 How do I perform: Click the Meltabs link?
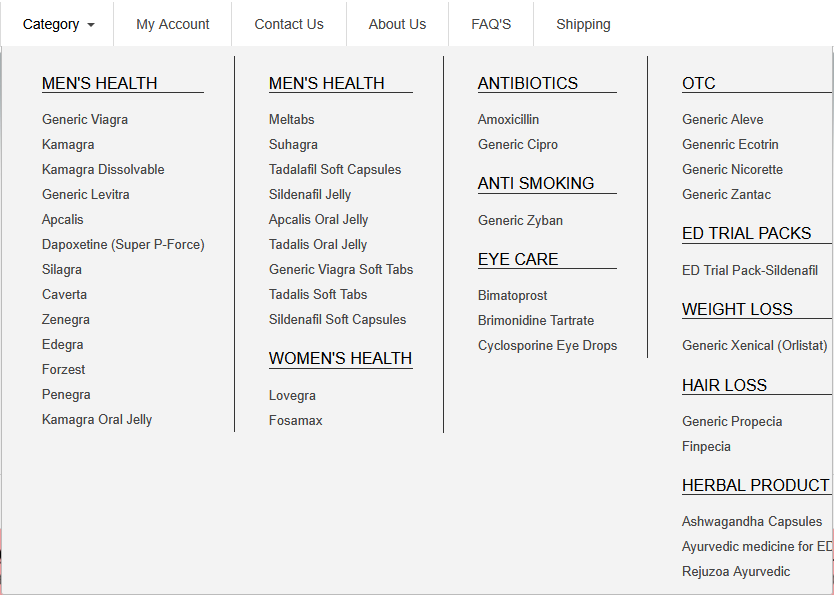coord(291,120)
